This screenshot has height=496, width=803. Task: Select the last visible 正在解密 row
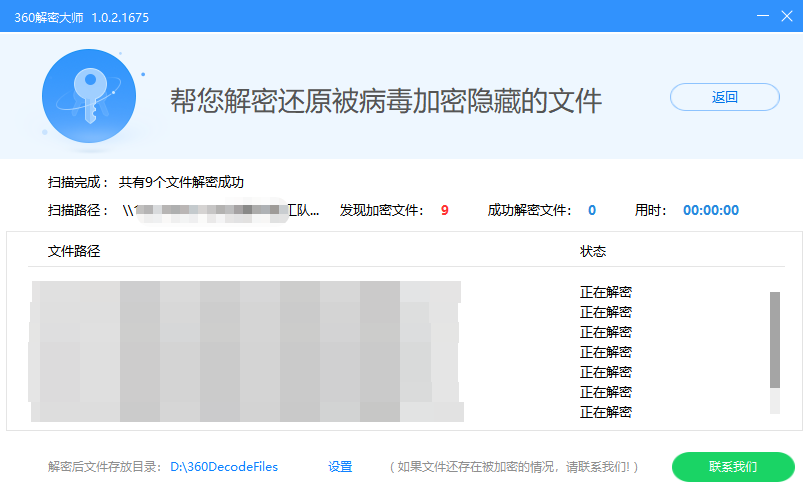coord(606,412)
